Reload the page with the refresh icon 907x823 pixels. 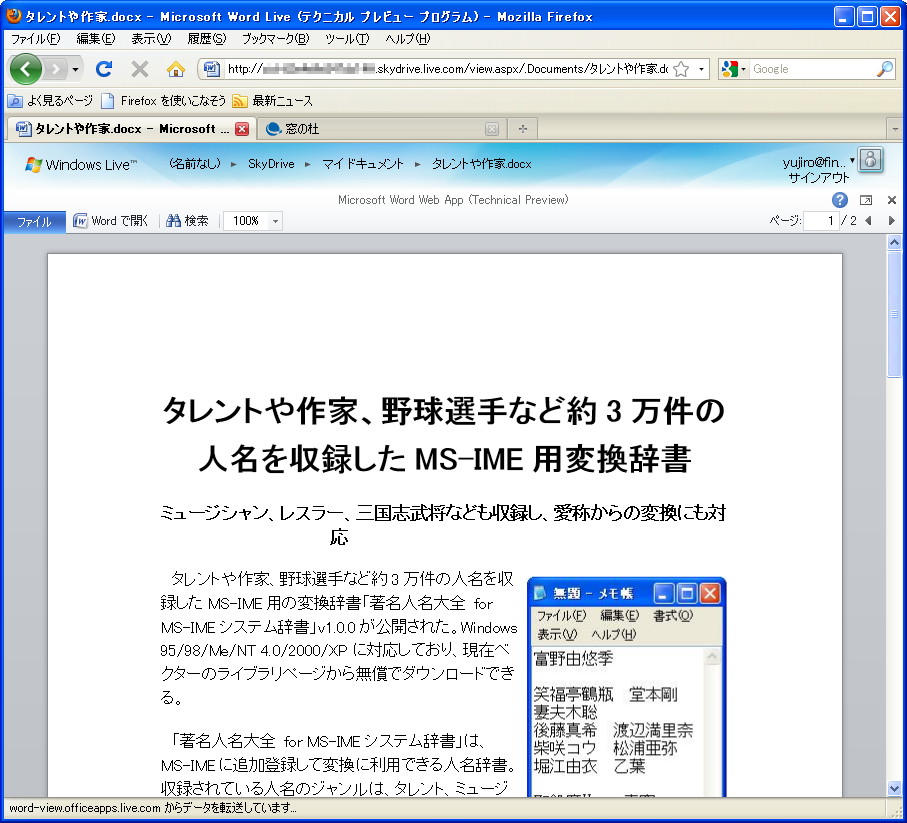point(104,68)
